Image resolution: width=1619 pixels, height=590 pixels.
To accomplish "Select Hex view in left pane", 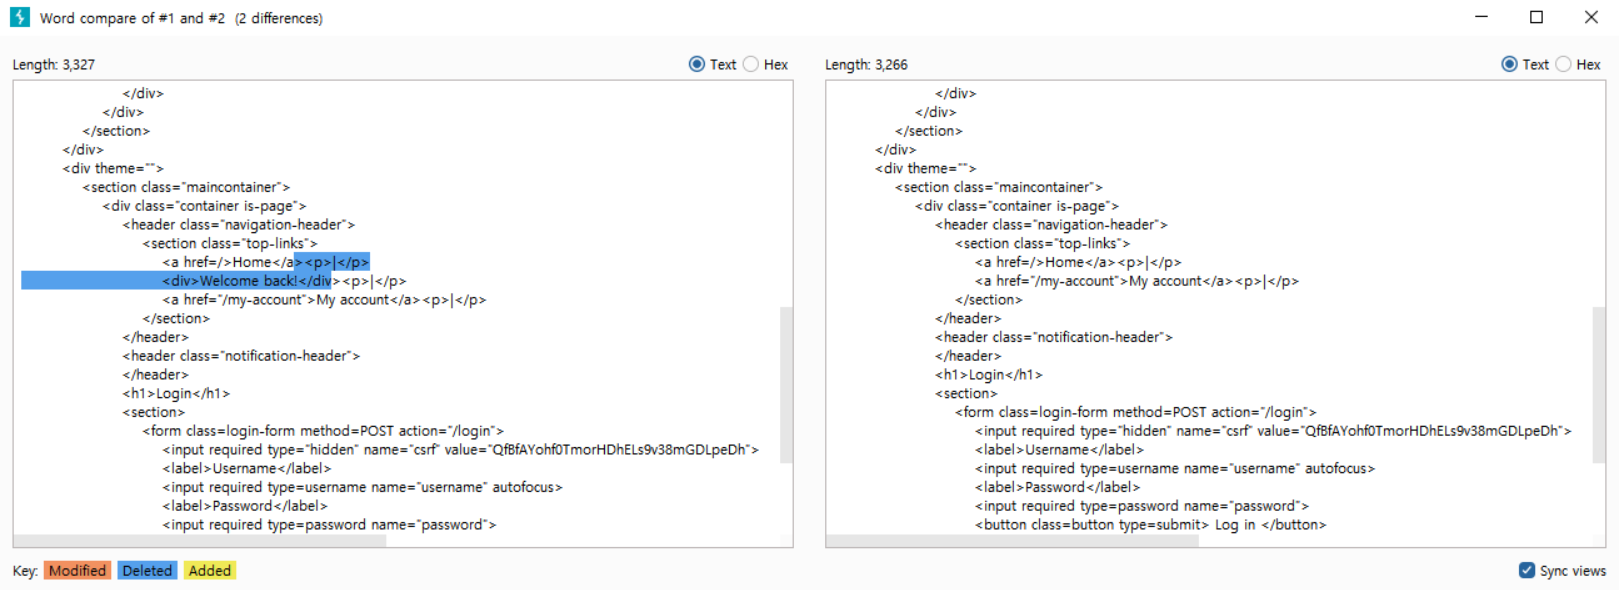I will 751,64.
